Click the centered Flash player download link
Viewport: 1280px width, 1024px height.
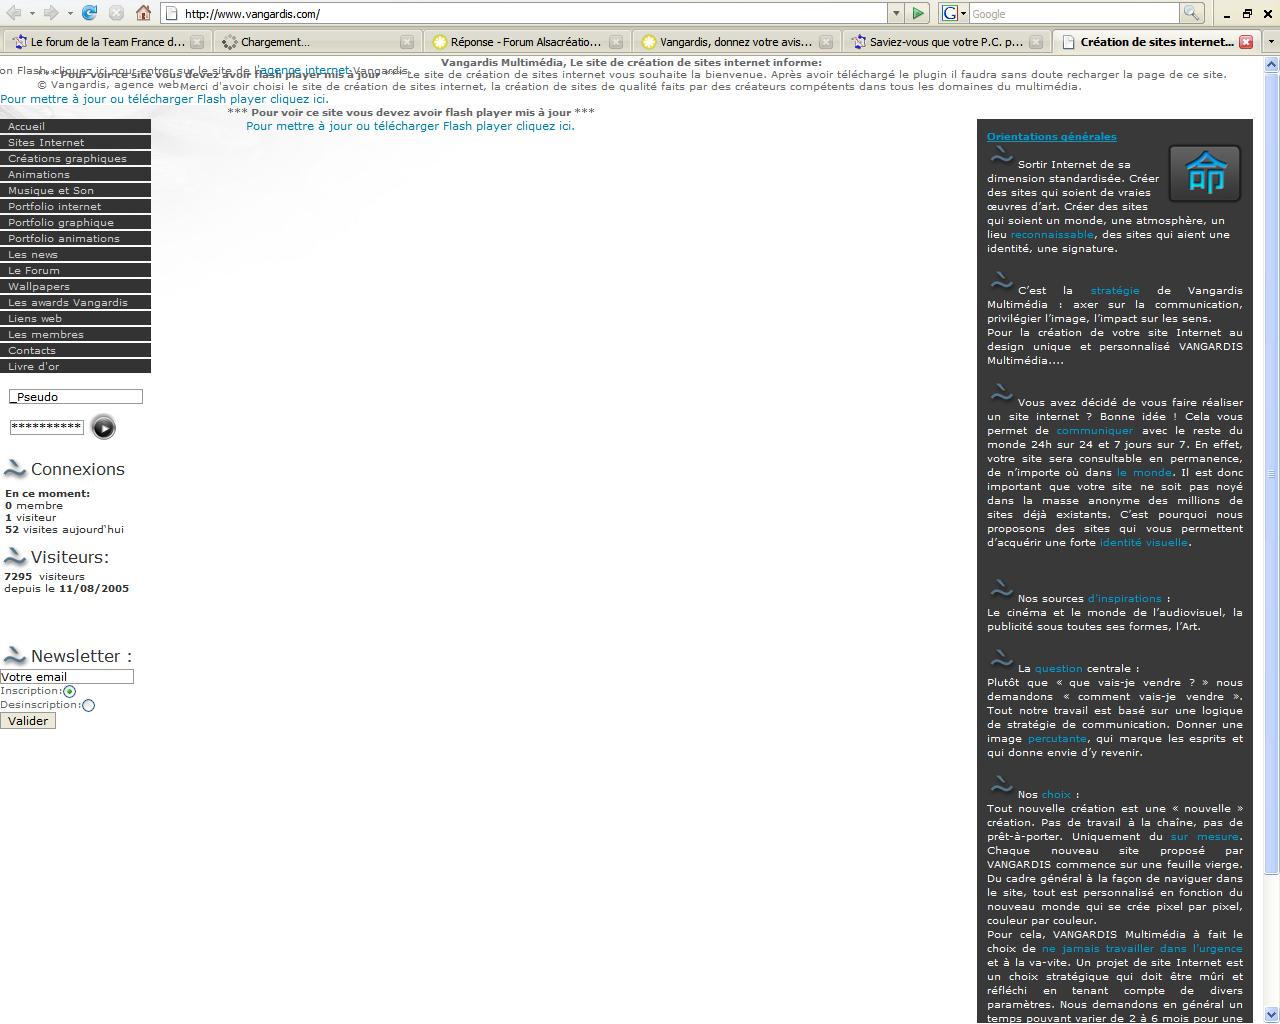point(410,126)
